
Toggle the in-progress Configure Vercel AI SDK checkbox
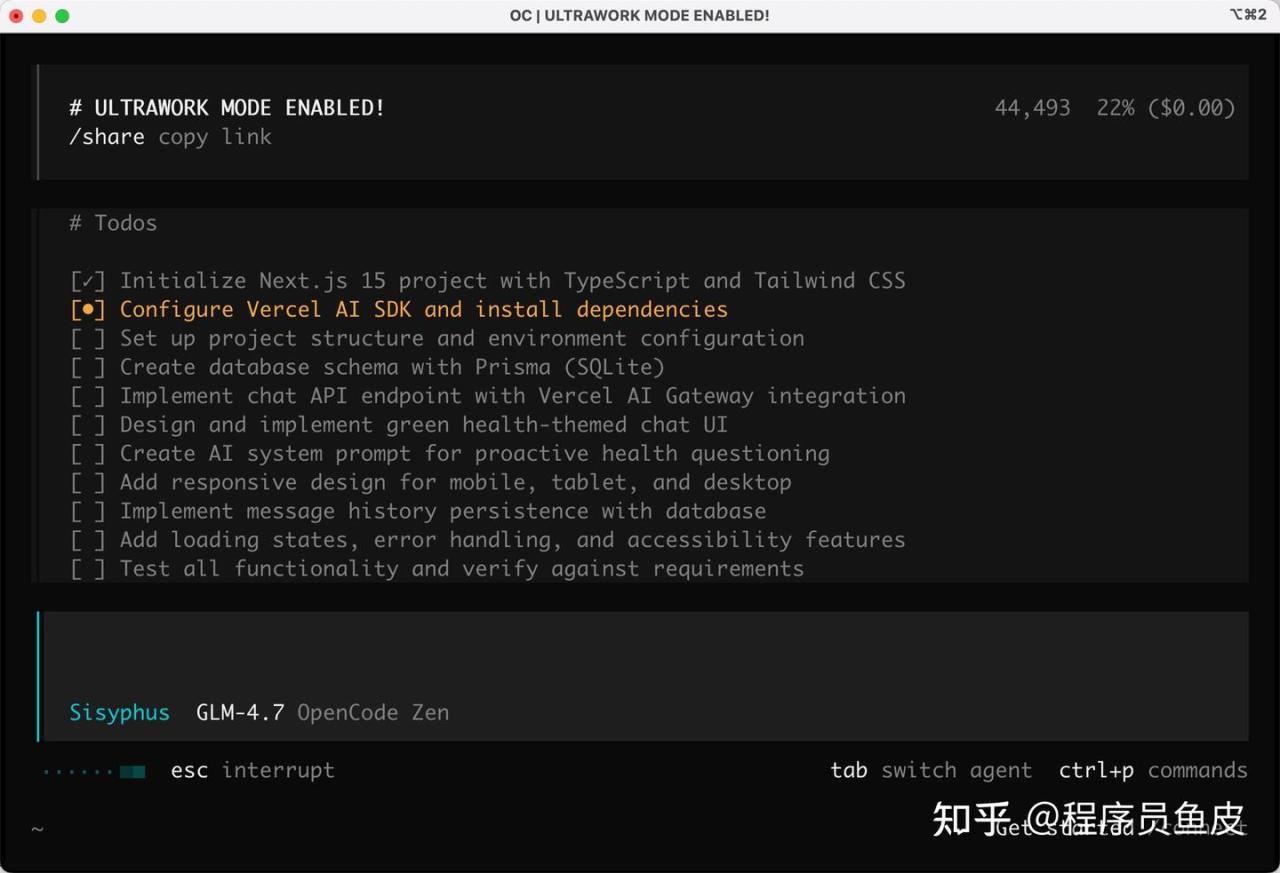[87, 310]
